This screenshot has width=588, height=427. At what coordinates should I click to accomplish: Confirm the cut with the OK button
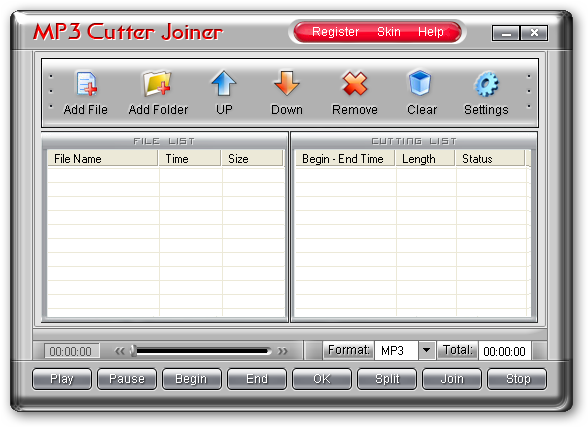tap(322, 379)
